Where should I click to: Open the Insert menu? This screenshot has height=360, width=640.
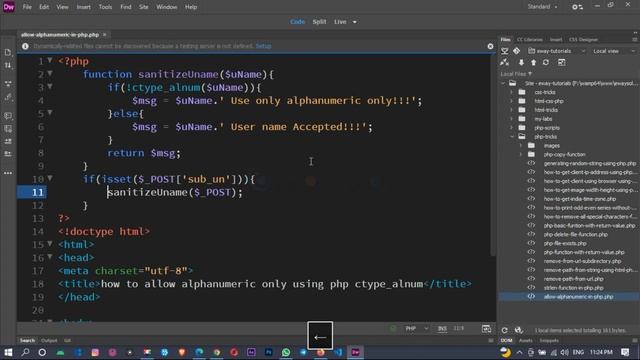coord(84,7)
